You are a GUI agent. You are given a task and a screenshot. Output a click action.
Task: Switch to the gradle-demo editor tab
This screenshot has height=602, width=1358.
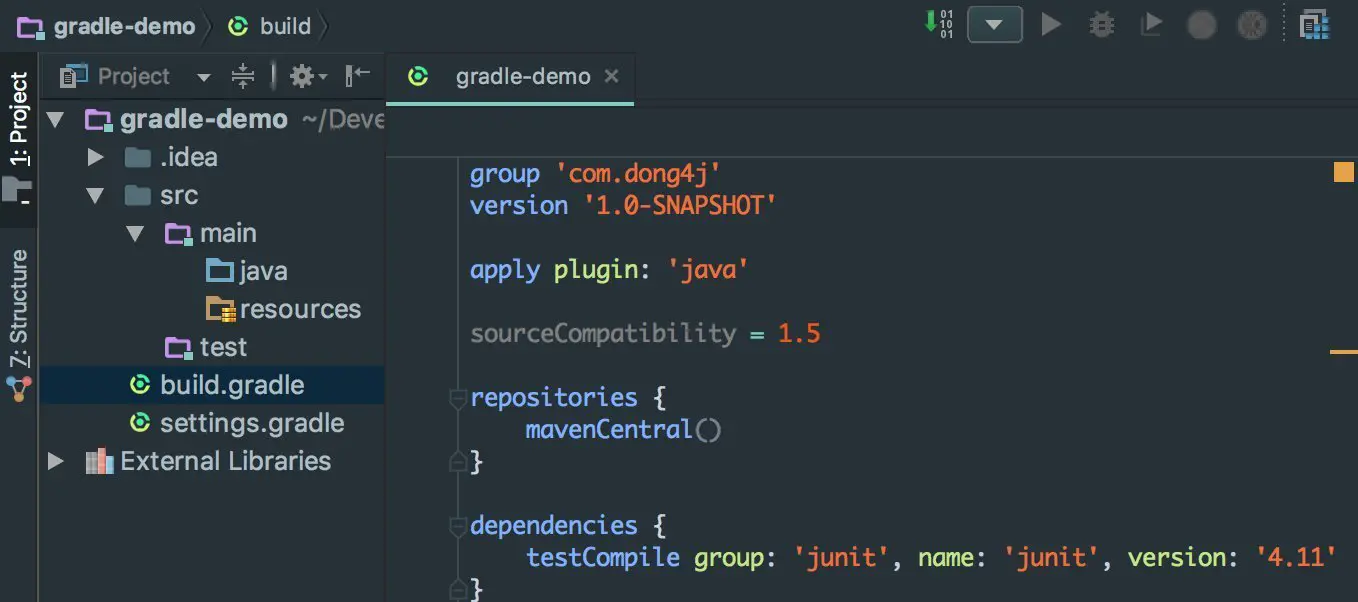pyautogui.click(x=522, y=77)
